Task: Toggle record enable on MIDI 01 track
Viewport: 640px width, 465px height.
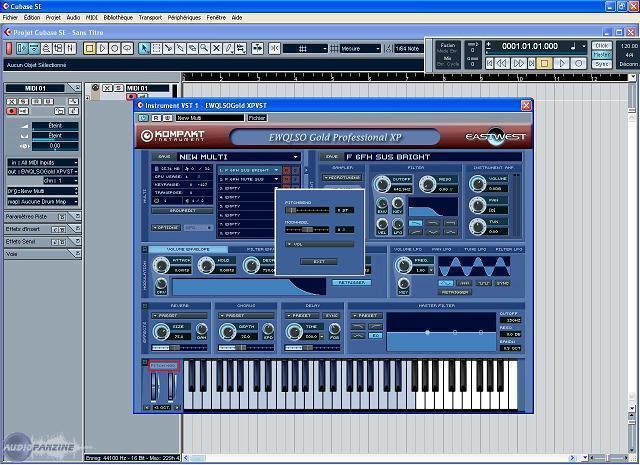Action: click(131, 97)
